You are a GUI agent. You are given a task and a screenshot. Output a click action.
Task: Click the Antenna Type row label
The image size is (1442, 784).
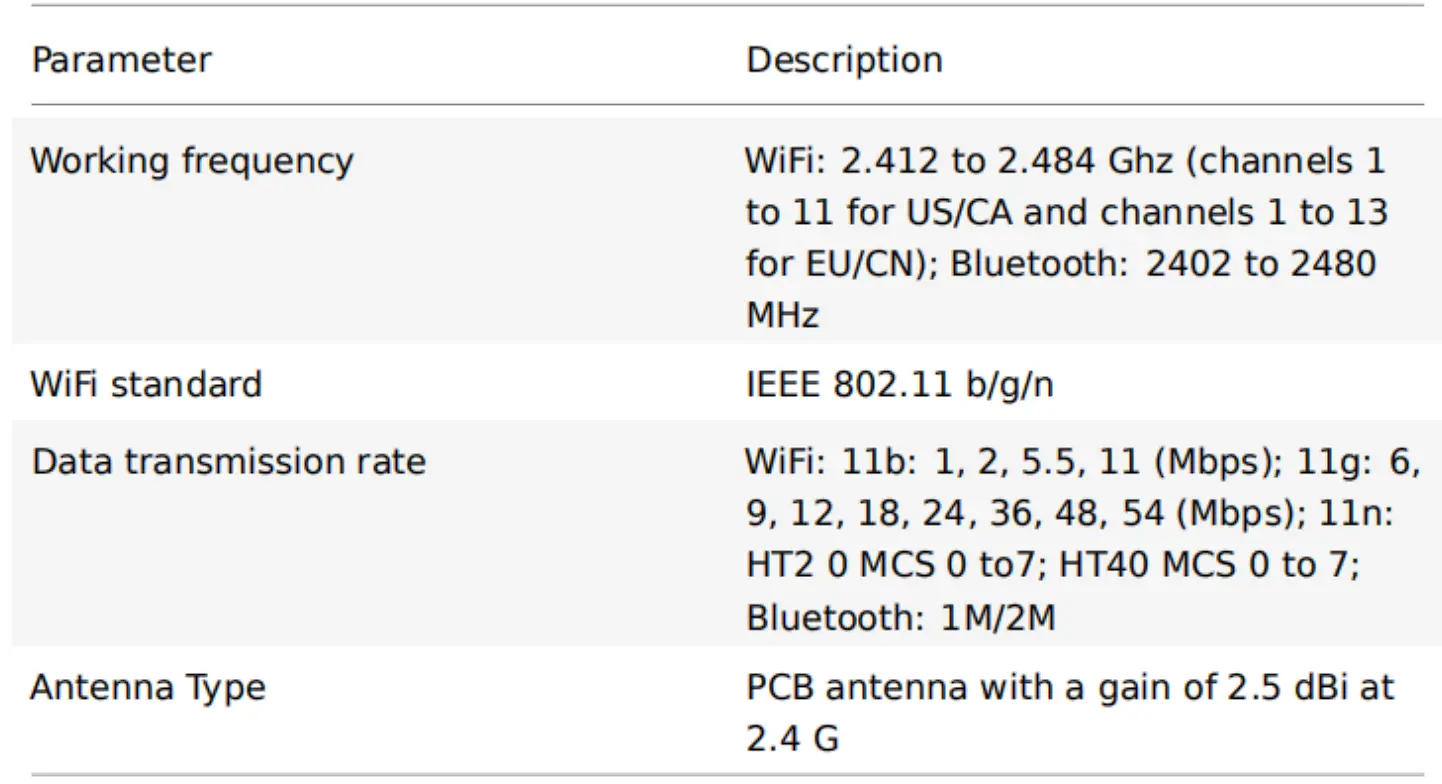[x=148, y=688]
